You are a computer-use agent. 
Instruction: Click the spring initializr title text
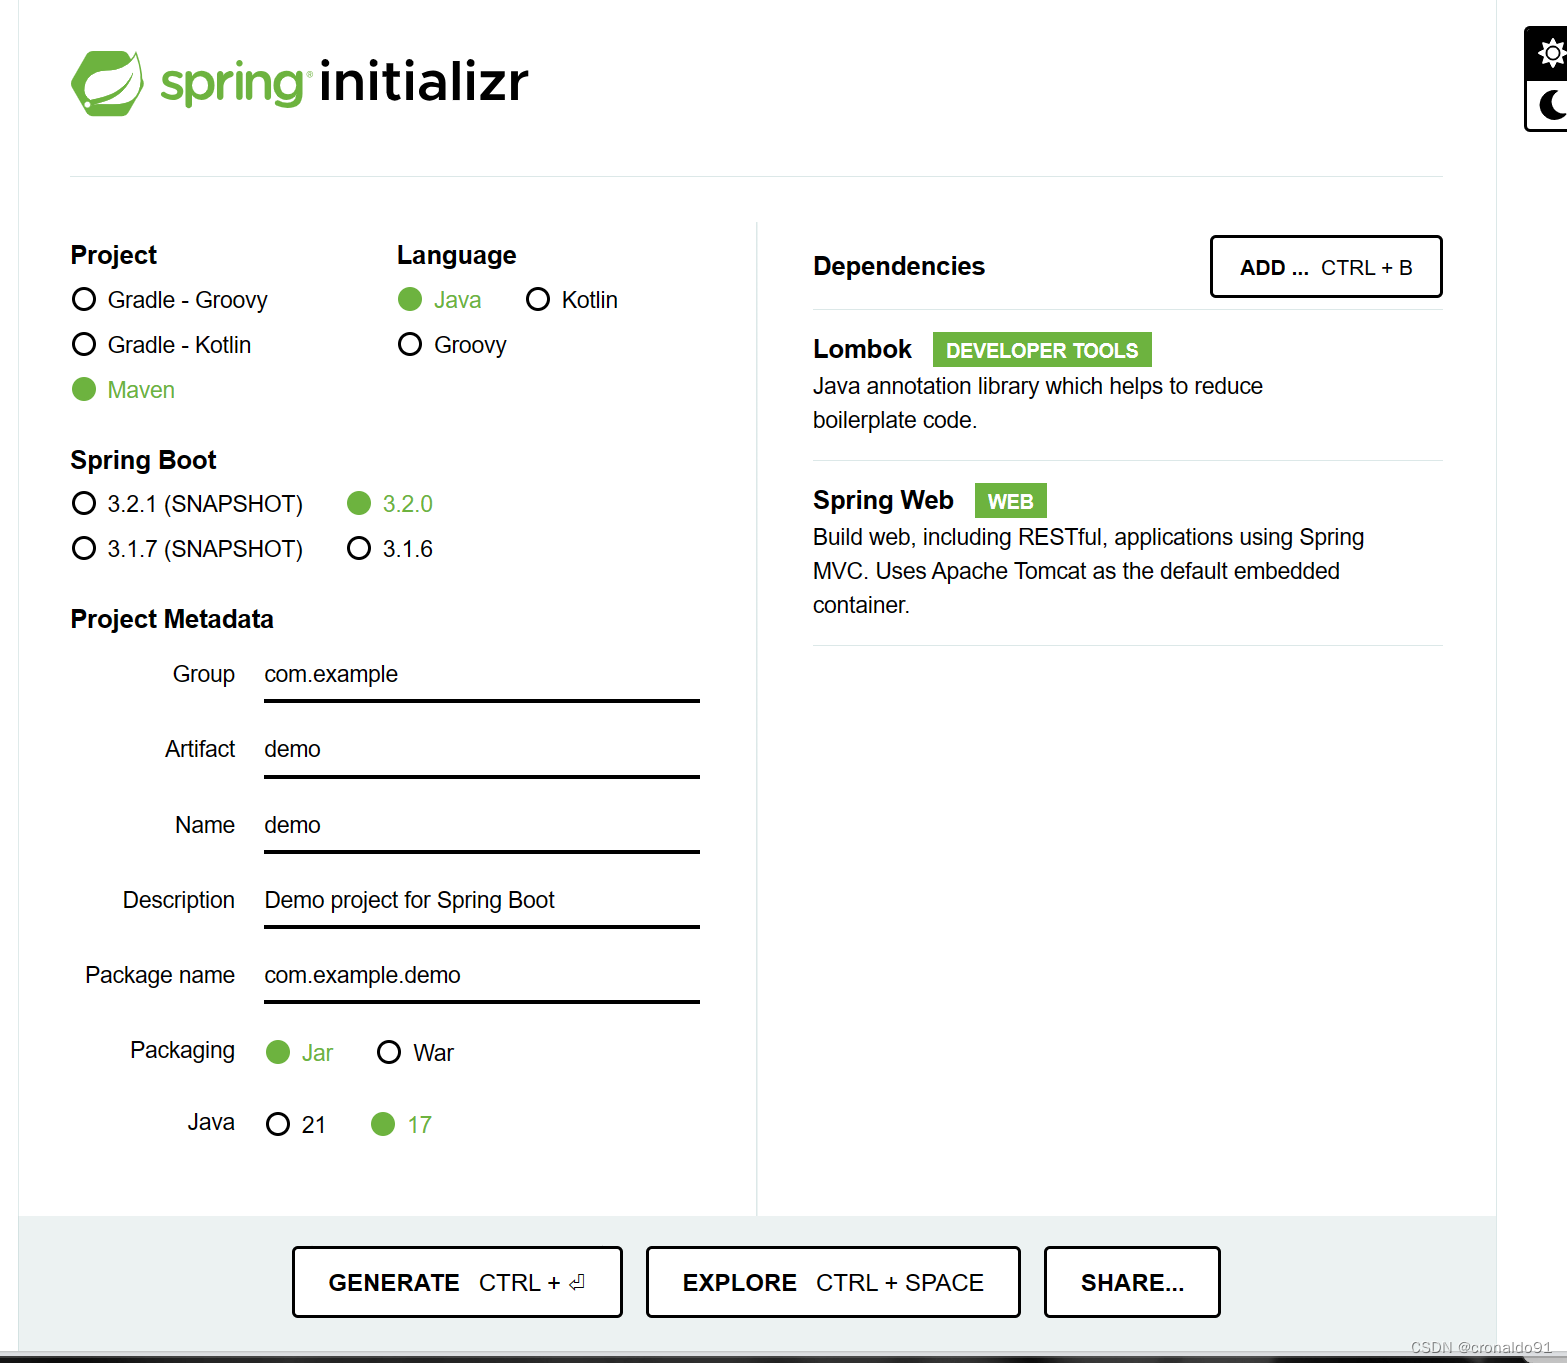(344, 82)
